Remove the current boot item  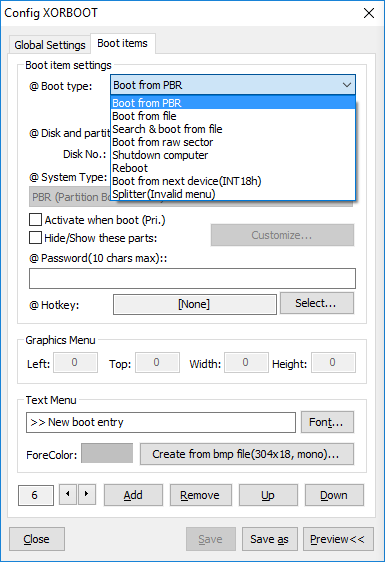pos(200,495)
